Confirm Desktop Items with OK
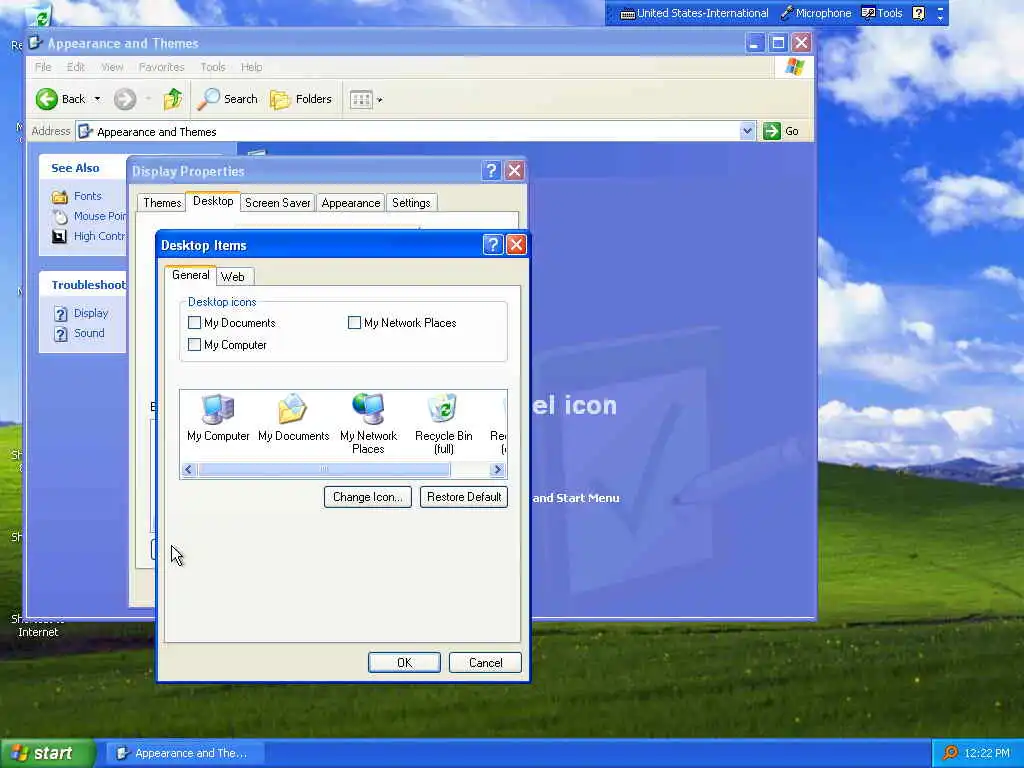Viewport: 1024px width, 768px height. tap(404, 662)
